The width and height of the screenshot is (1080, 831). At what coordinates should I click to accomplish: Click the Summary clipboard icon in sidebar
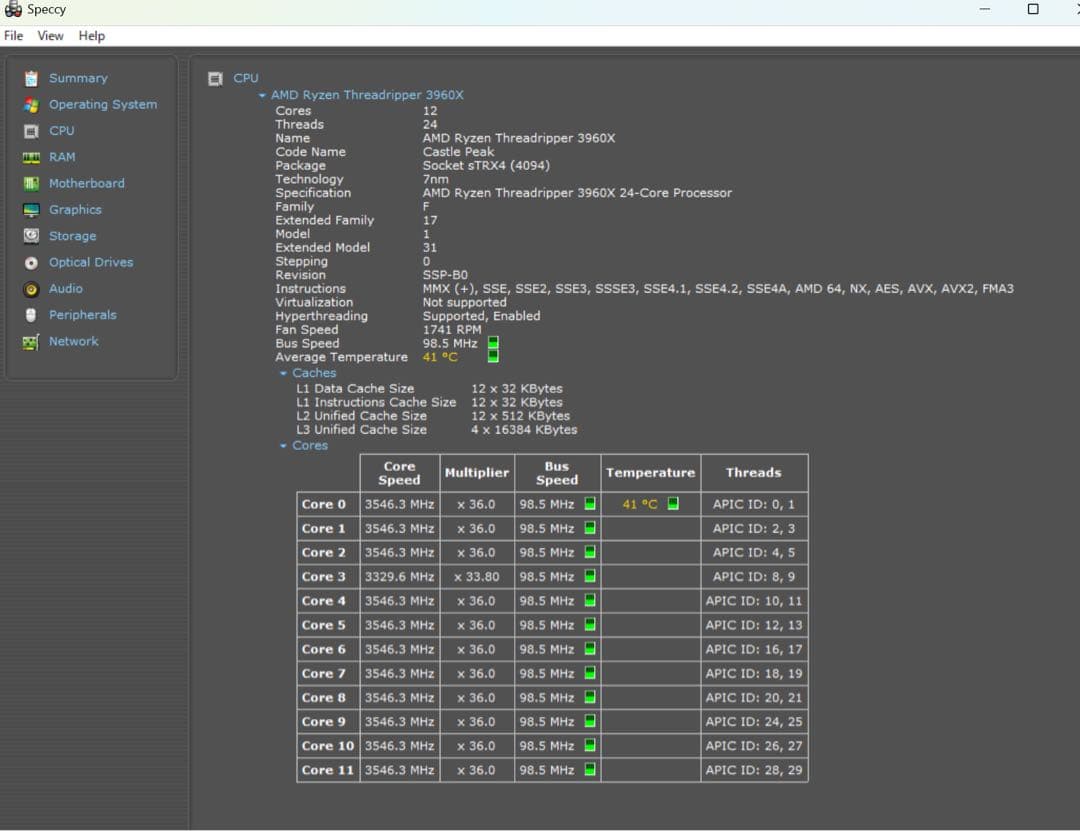coord(31,79)
